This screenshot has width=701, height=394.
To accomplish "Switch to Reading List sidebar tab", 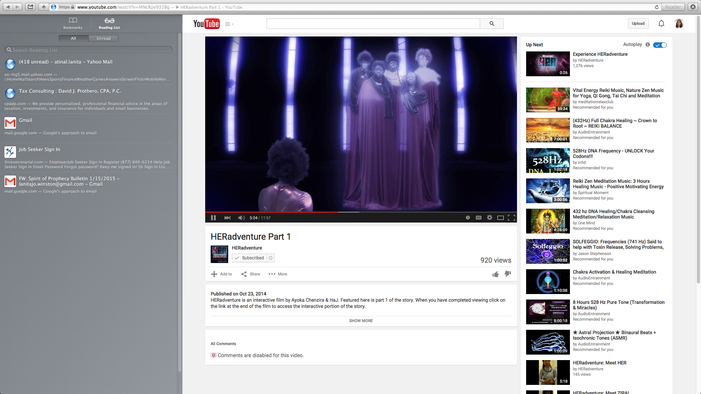I will (109, 23).
